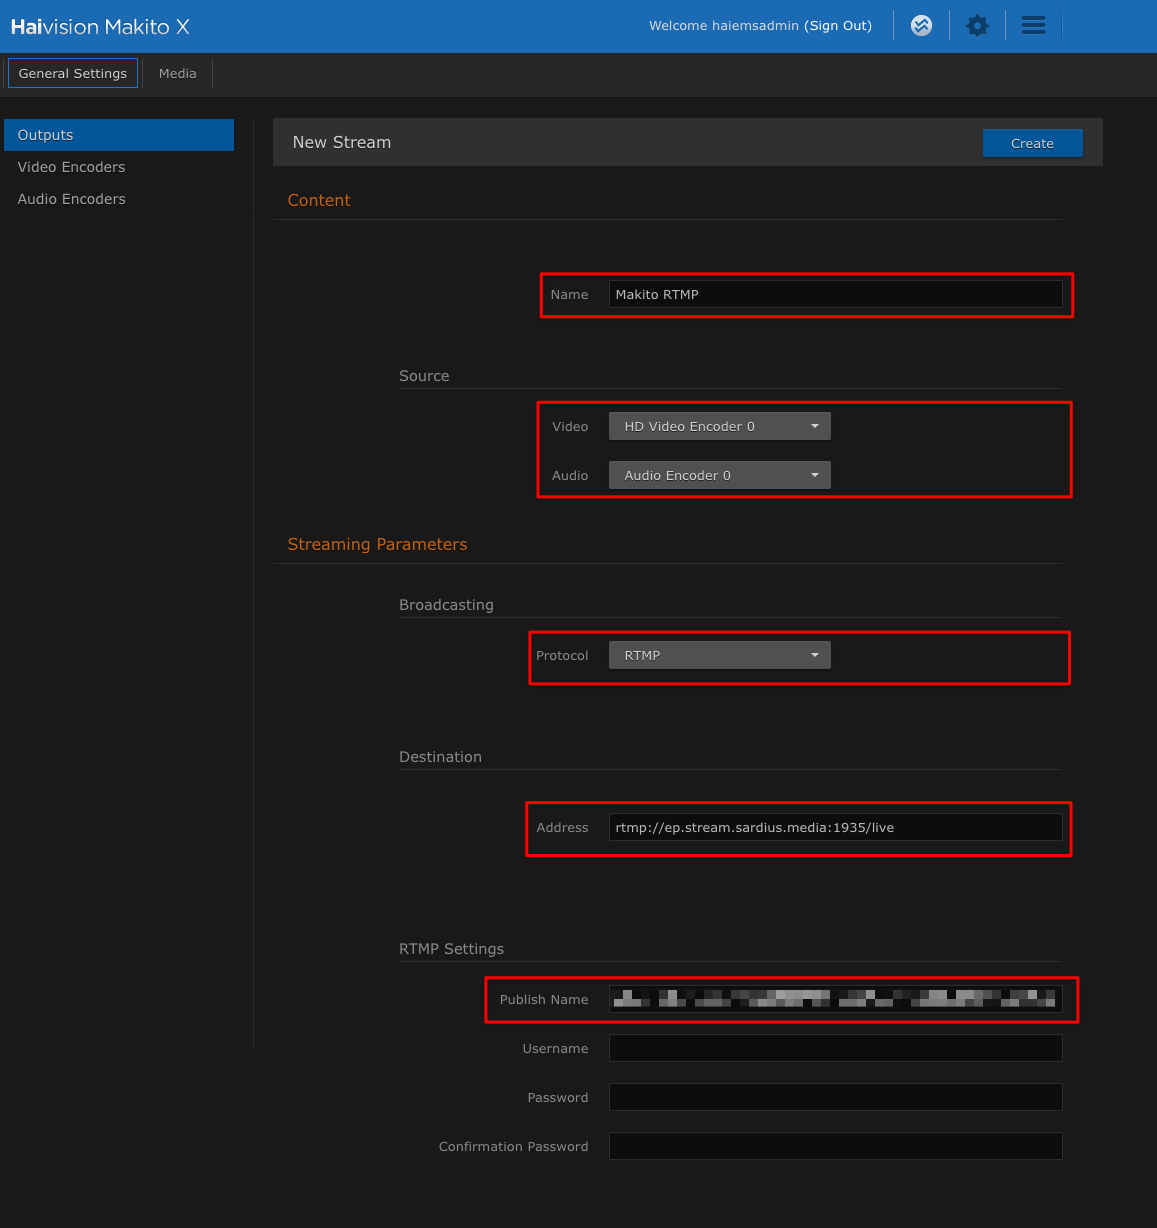This screenshot has width=1157, height=1228.
Task: Click the Haivision Makito X logo
Action: pyautogui.click(x=100, y=27)
